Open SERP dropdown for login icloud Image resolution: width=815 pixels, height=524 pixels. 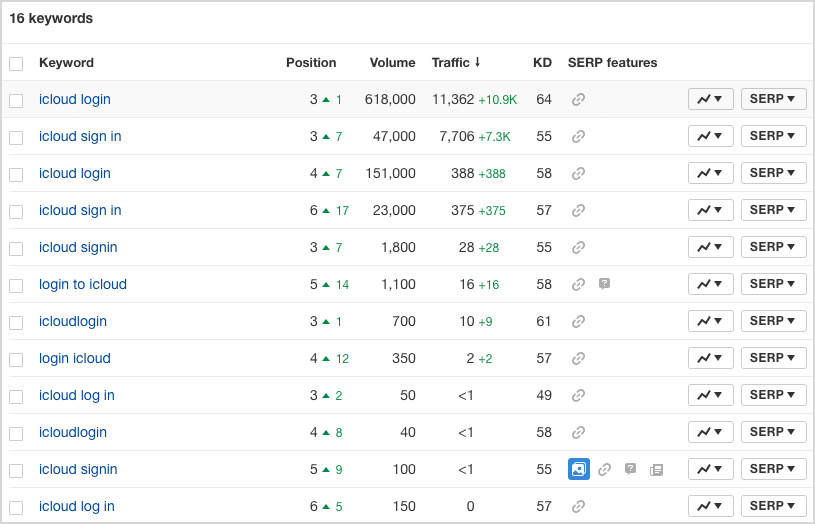[x=773, y=358]
